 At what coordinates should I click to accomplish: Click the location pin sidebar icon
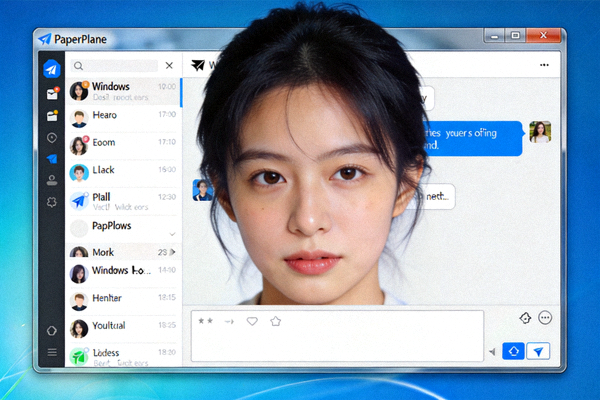(x=52, y=138)
